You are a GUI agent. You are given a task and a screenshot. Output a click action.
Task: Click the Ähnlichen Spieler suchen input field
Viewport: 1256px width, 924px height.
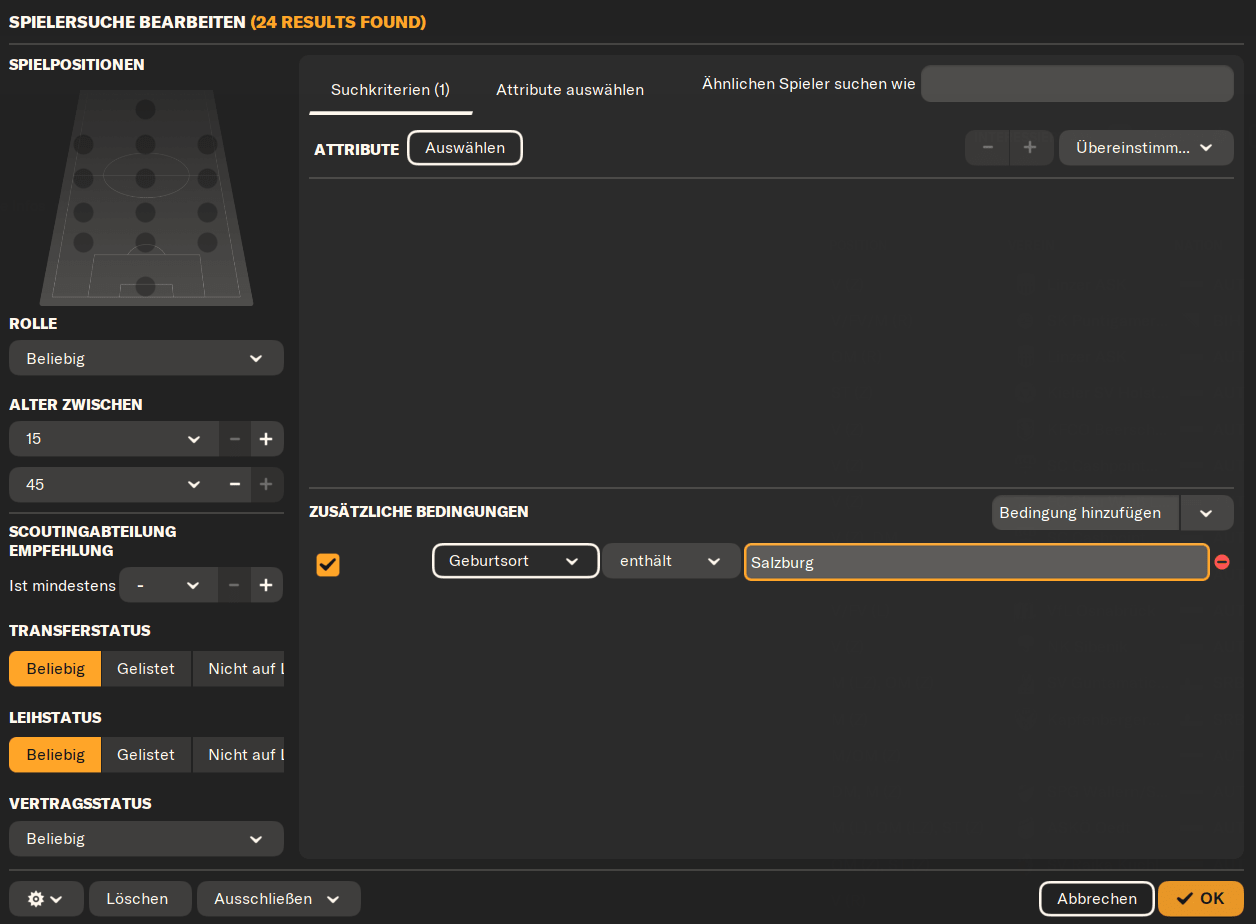coord(1077,84)
